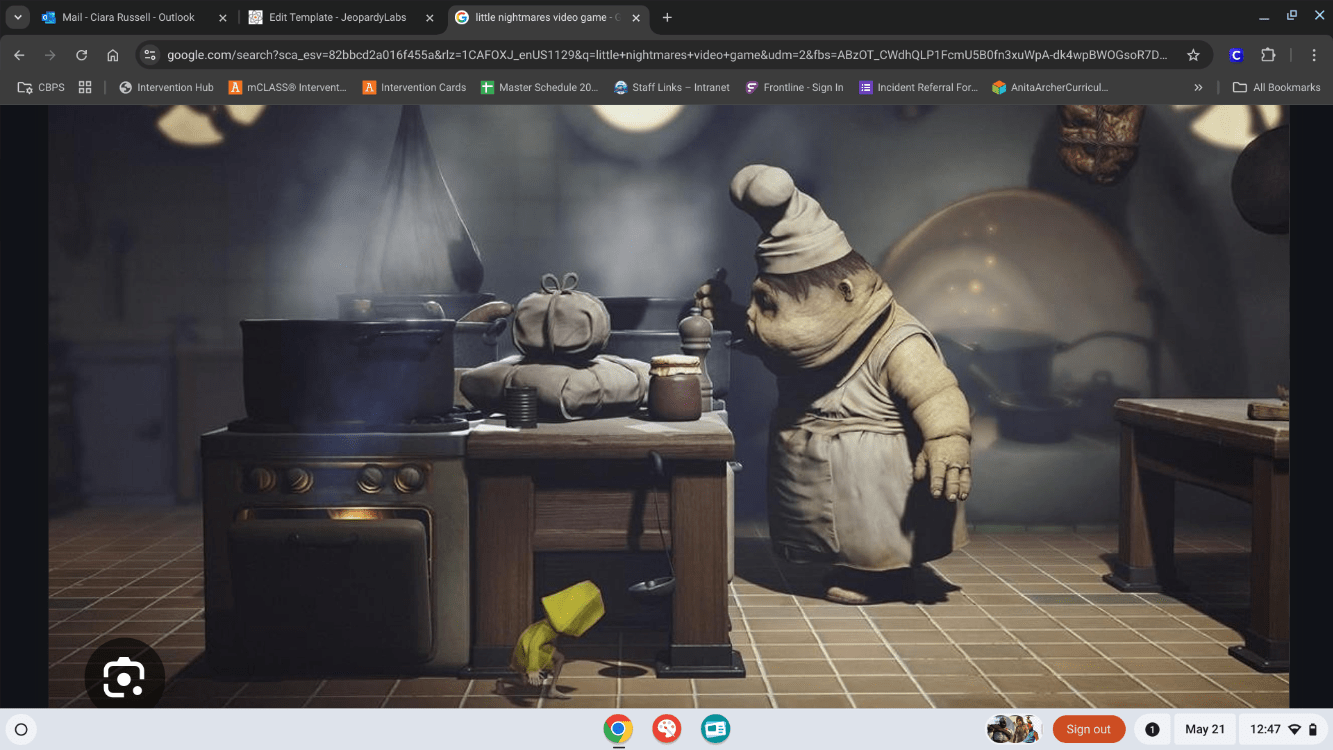Open the apps grid shortcut in bookmarks bar
The image size is (1333, 750).
pyautogui.click(x=85, y=87)
